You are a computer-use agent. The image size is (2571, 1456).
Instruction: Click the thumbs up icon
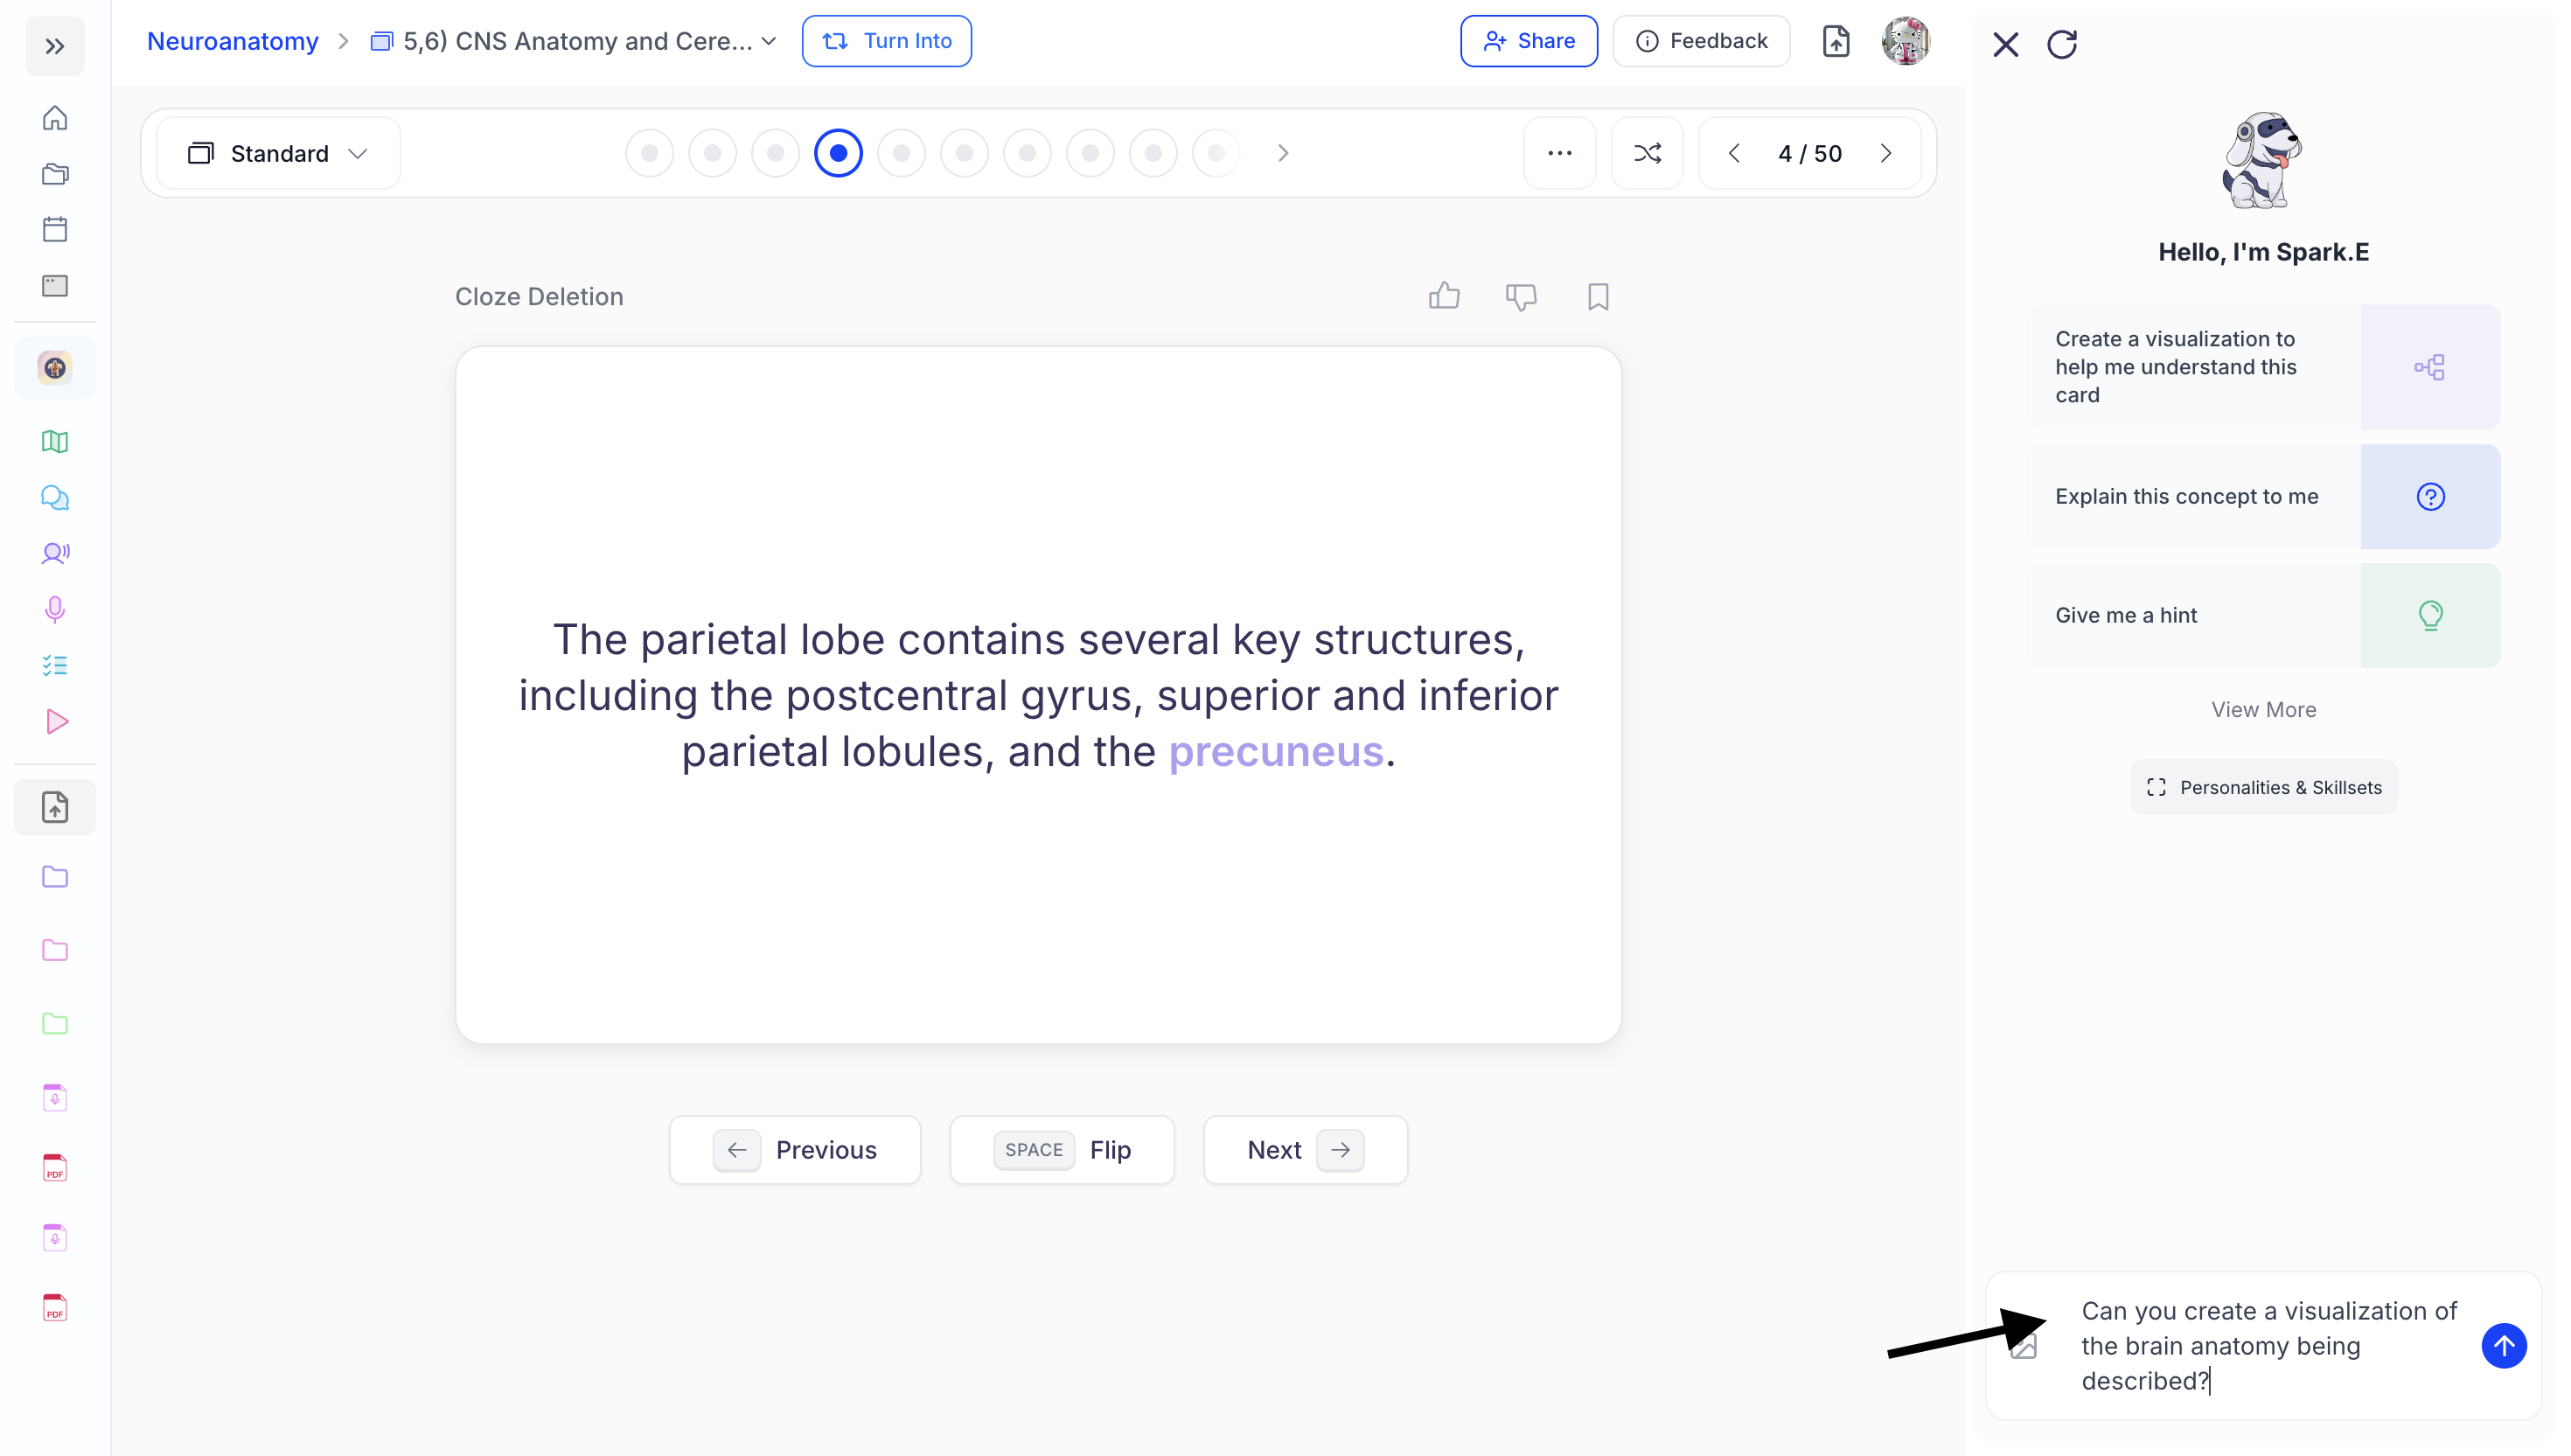(1443, 296)
